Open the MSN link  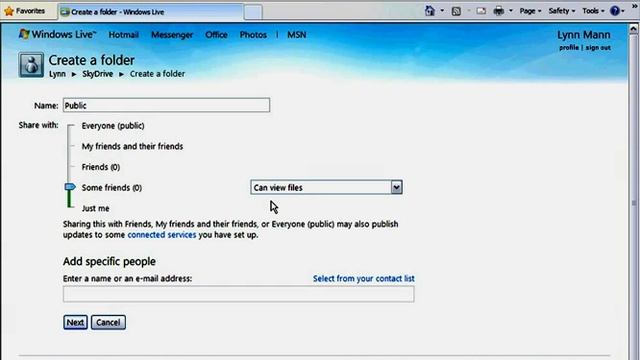[297, 35]
